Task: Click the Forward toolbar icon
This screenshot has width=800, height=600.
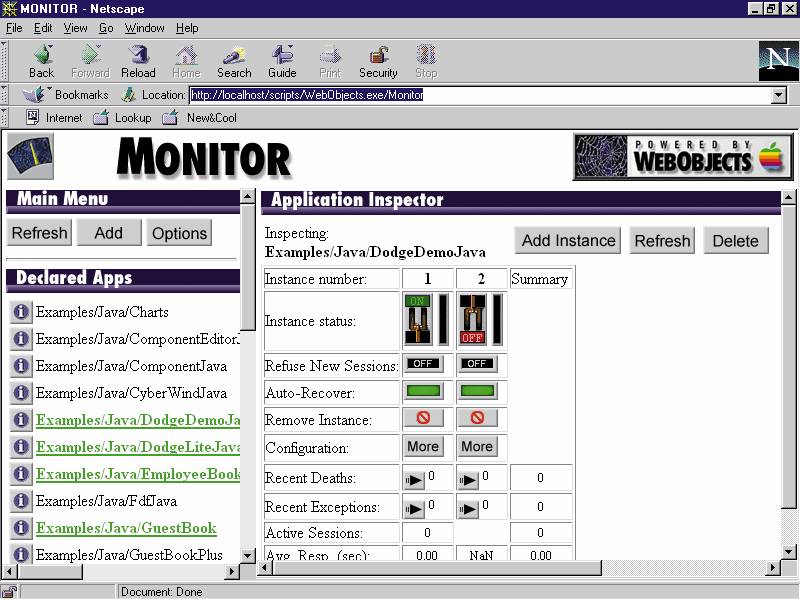Action: (x=90, y=61)
